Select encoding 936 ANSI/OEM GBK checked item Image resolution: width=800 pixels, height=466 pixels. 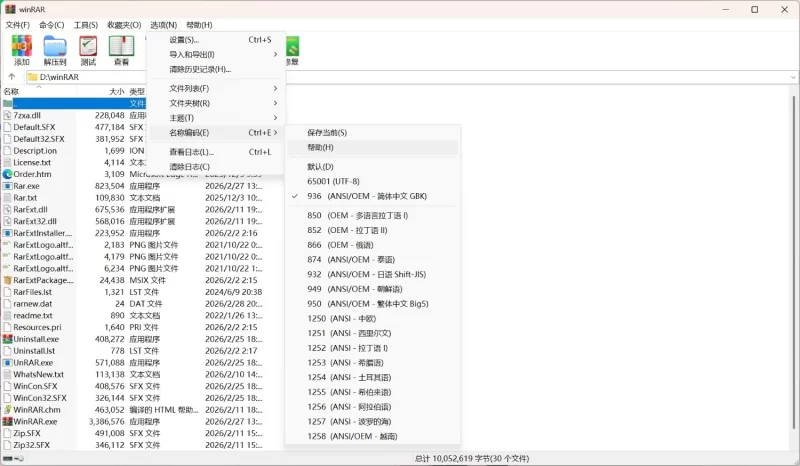[x=373, y=196]
